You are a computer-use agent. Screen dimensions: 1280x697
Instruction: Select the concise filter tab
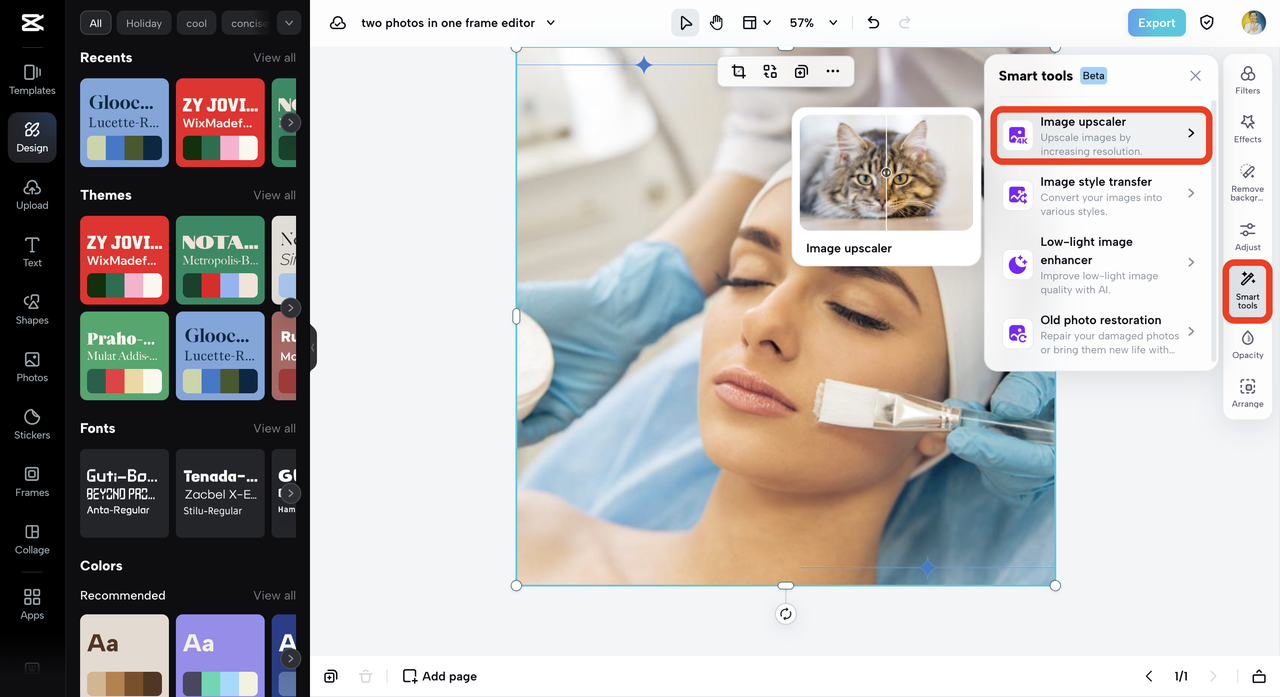248,23
